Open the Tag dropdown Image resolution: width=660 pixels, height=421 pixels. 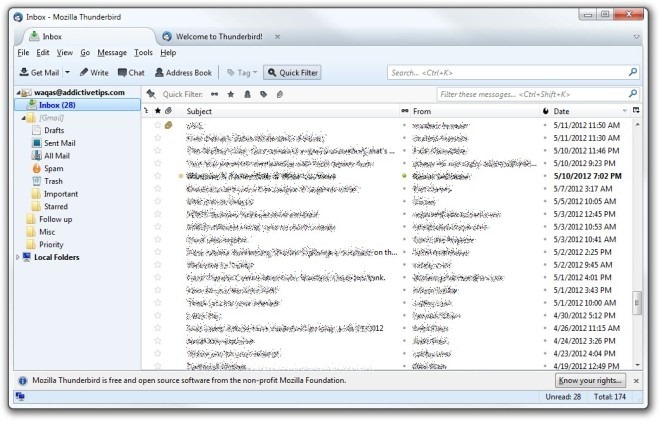click(242, 72)
